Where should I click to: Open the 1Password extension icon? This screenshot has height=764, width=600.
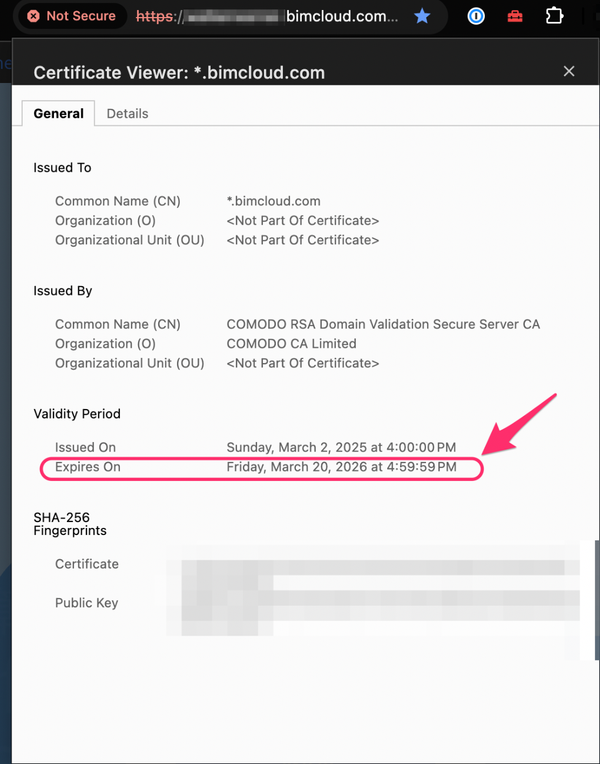pyautogui.click(x=476, y=16)
